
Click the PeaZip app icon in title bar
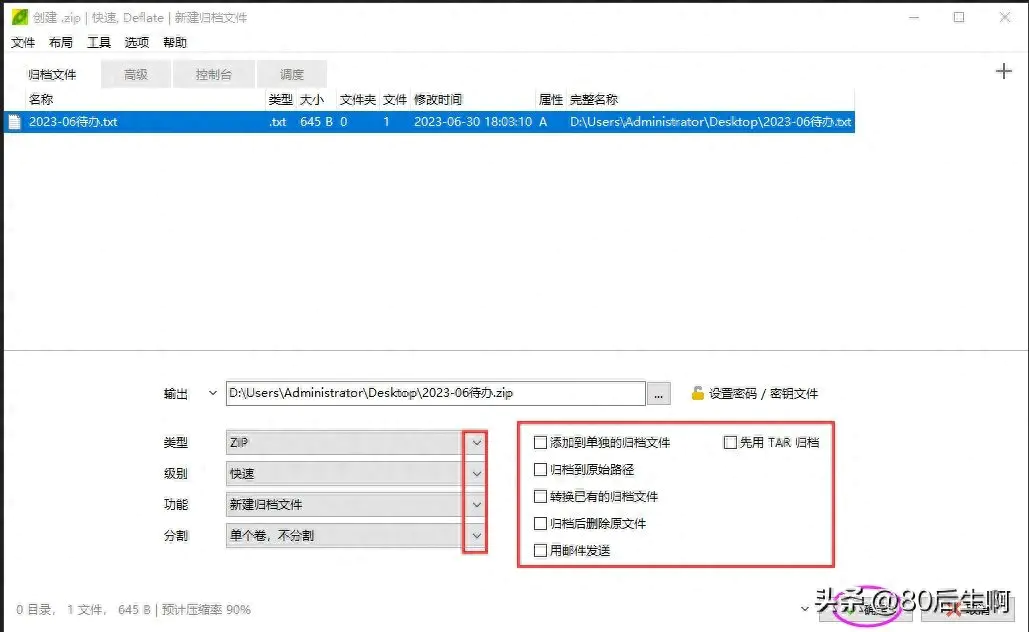click(x=17, y=17)
